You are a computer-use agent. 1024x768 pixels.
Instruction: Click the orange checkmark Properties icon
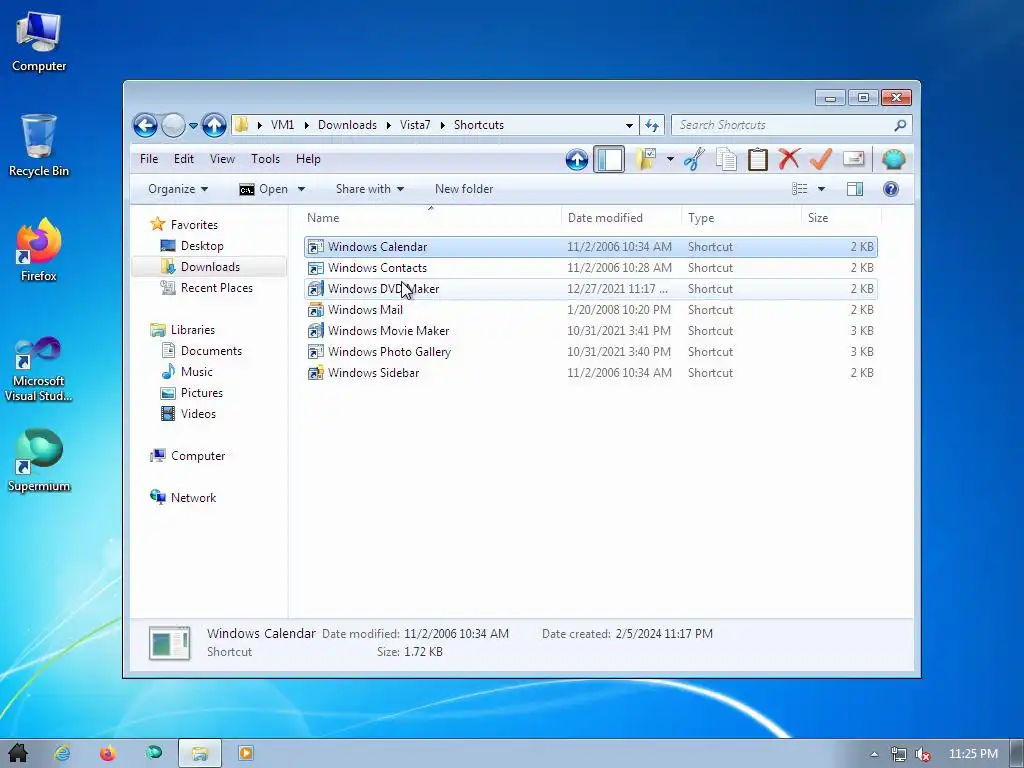point(820,159)
